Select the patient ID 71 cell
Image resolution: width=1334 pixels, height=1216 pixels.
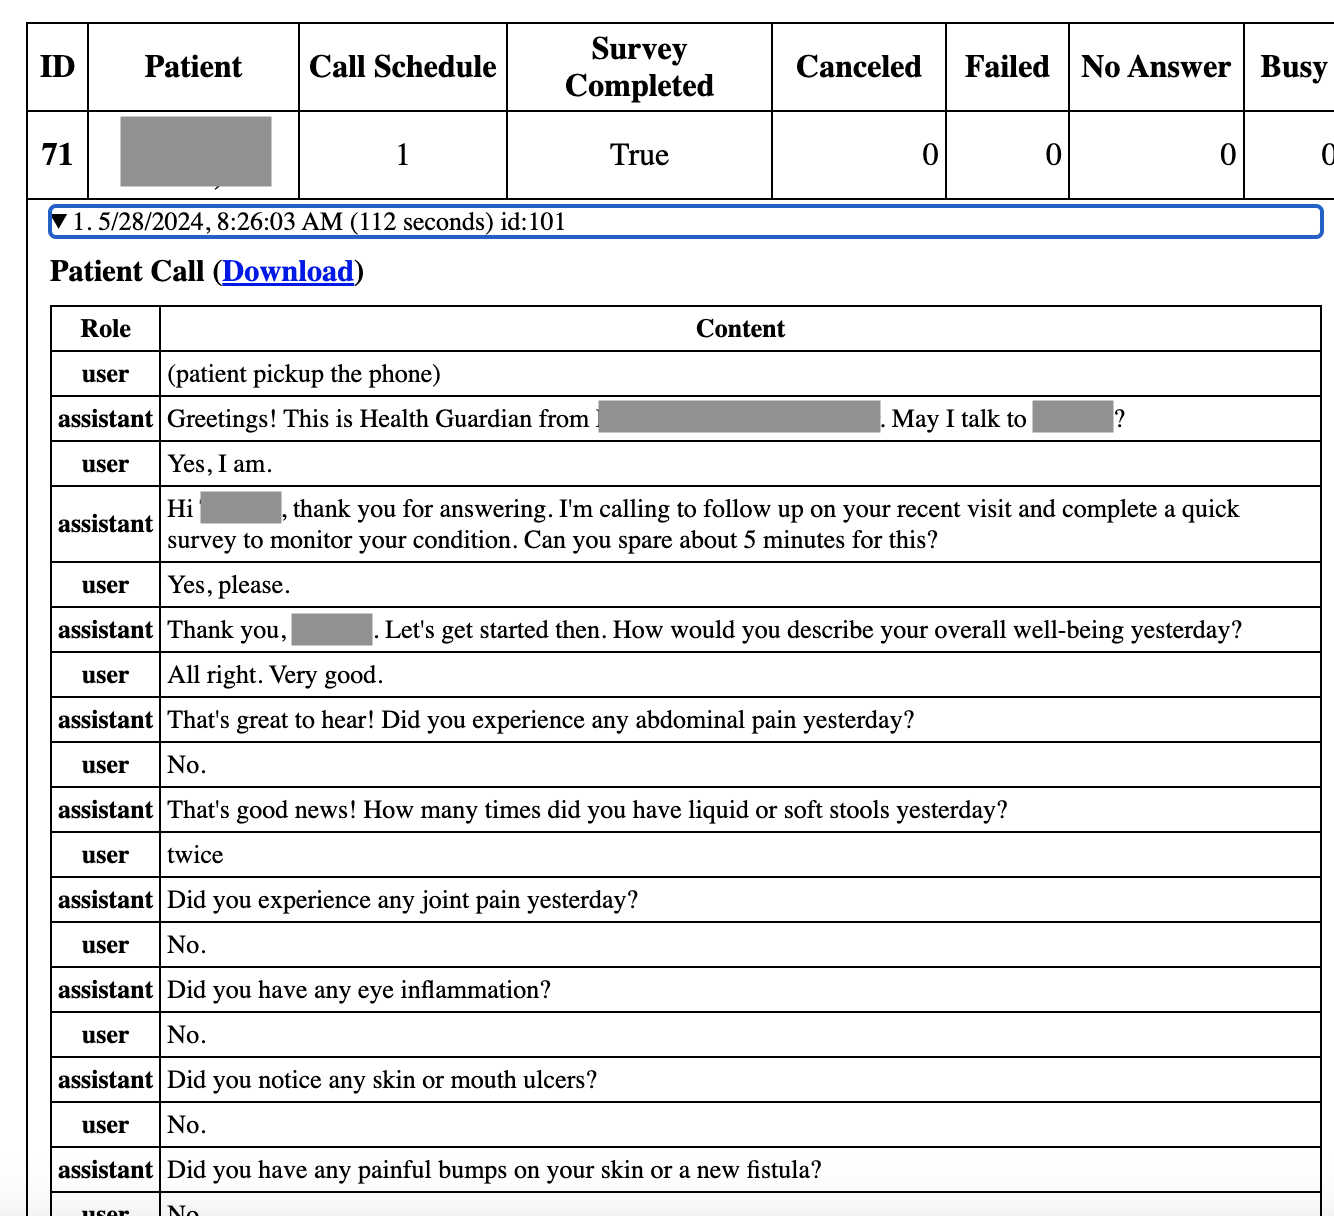click(58, 155)
